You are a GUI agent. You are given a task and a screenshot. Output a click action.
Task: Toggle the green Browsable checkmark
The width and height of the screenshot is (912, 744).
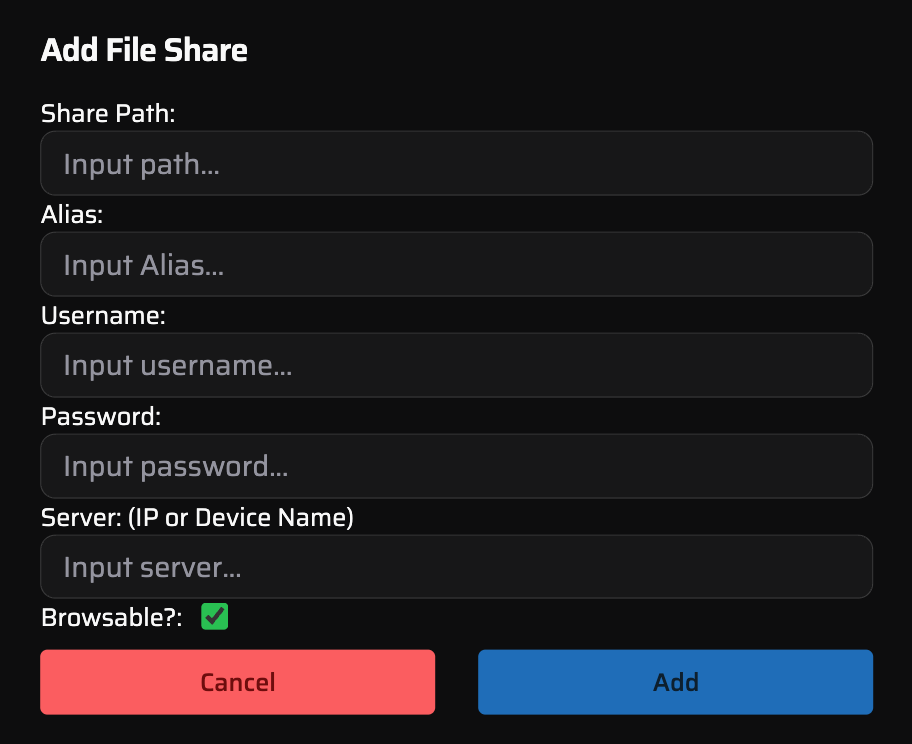point(214,617)
